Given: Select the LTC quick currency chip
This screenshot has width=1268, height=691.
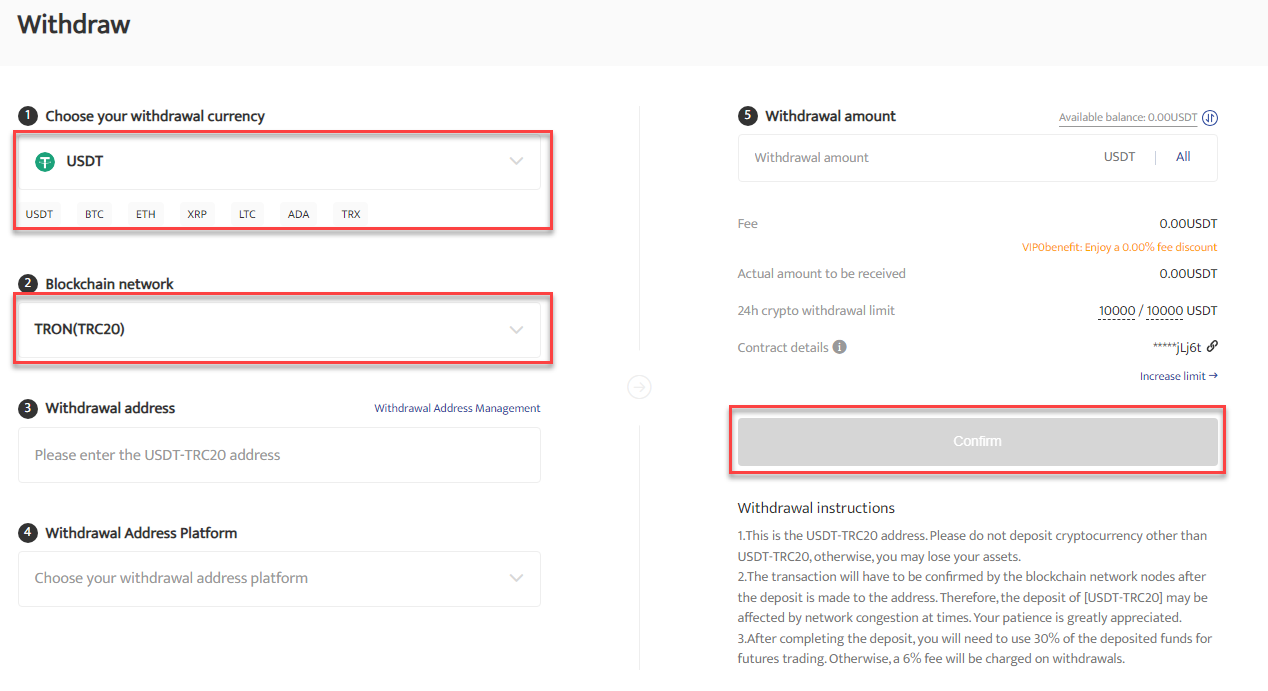Looking at the screenshot, I should [247, 214].
